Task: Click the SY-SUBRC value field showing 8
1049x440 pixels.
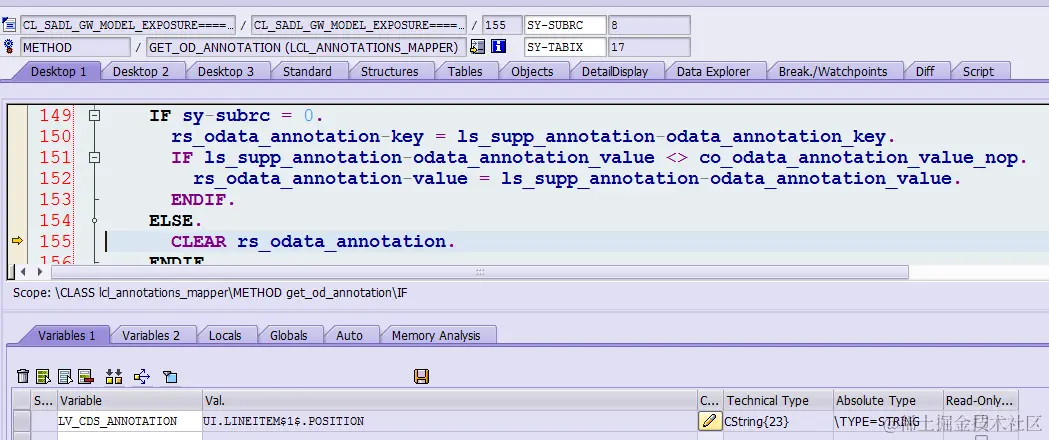Action: point(649,25)
